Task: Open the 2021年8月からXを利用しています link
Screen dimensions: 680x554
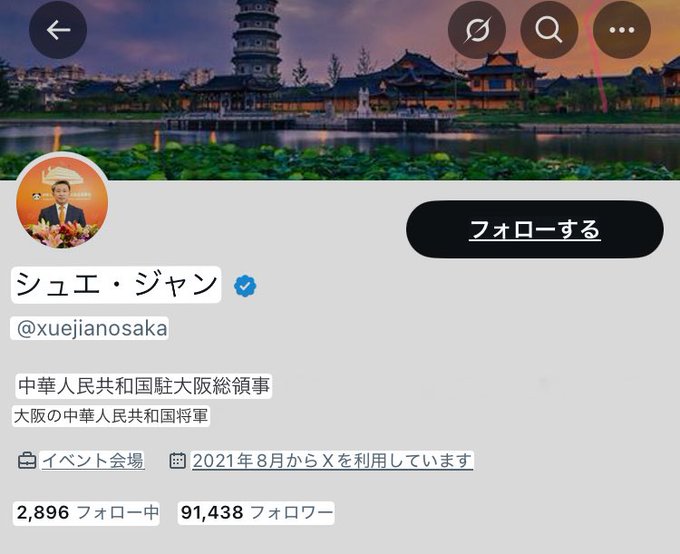Action: (333, 461)
